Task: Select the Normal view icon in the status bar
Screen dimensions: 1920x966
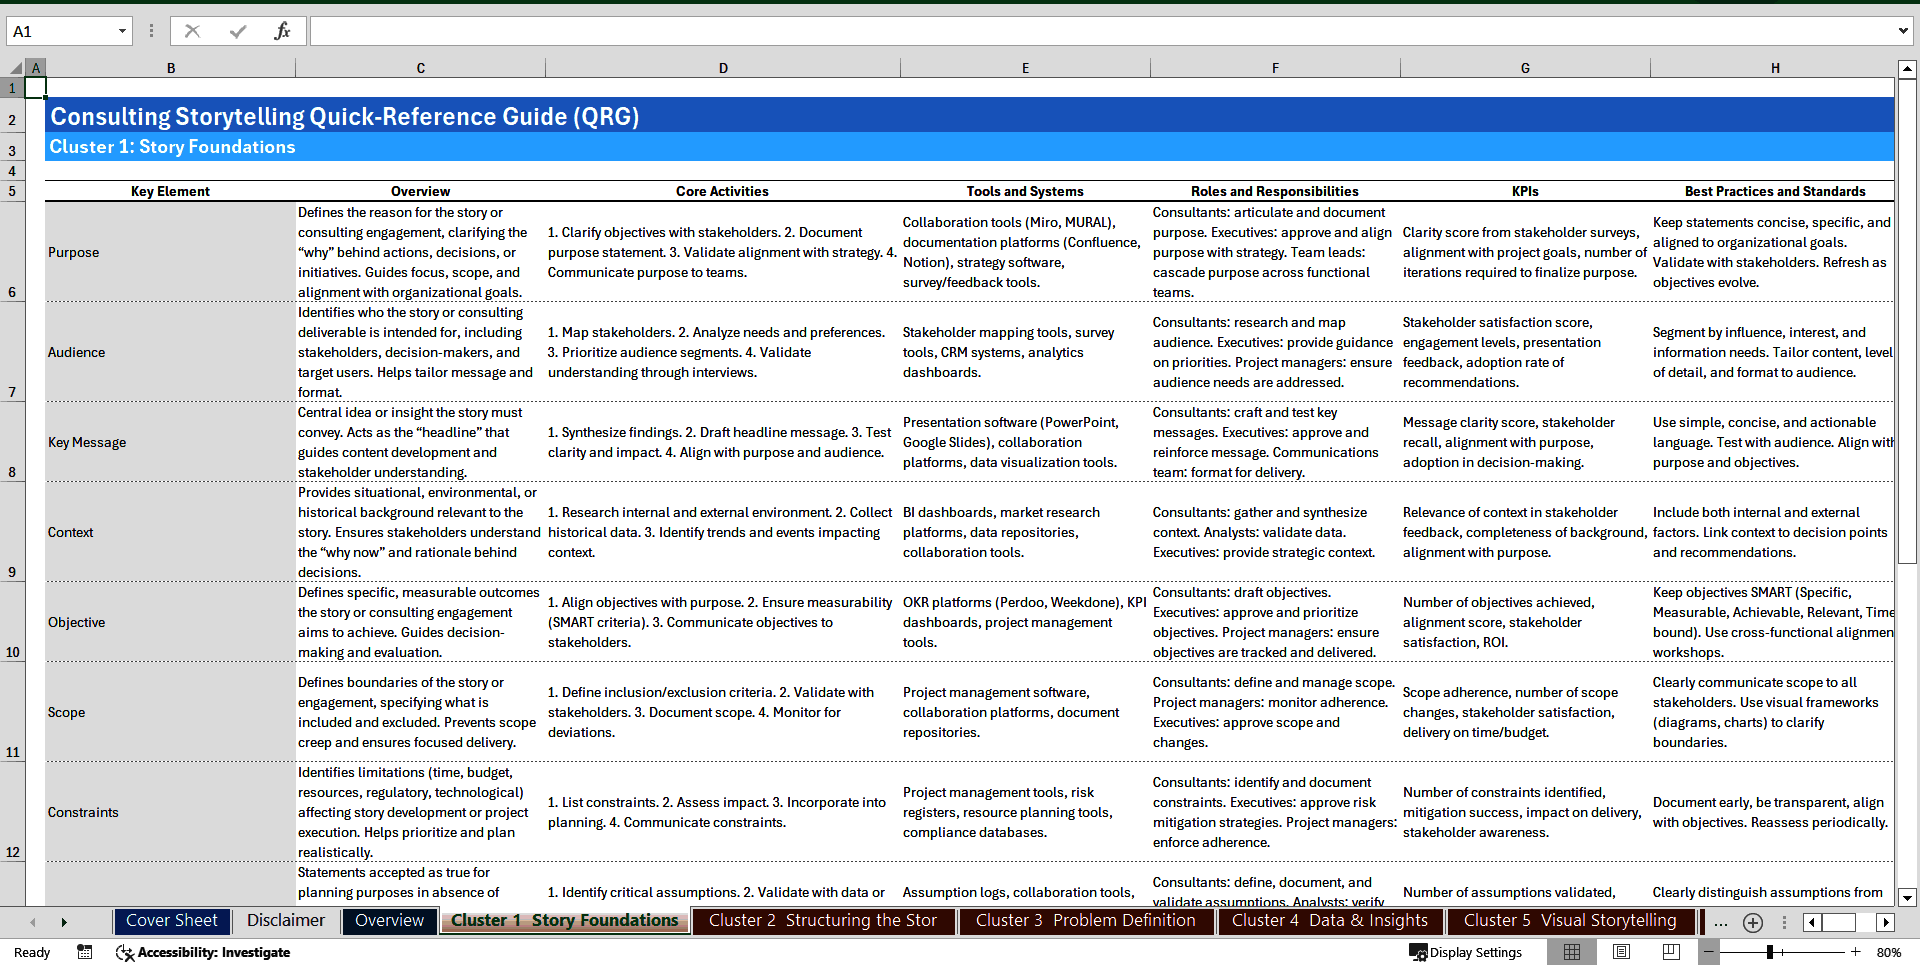Action: click(1572, 952)
